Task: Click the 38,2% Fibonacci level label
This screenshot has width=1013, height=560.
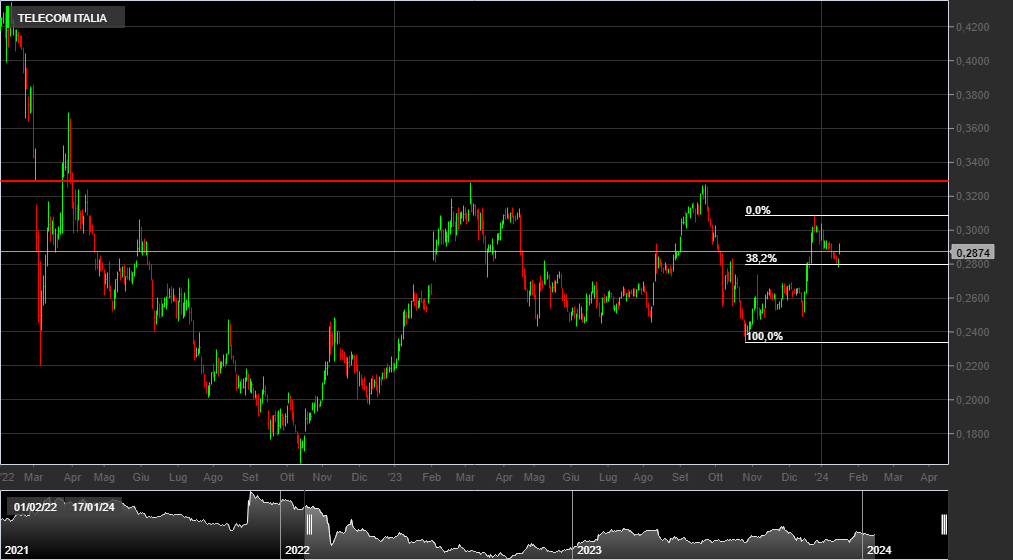Action: coord(761,259)
